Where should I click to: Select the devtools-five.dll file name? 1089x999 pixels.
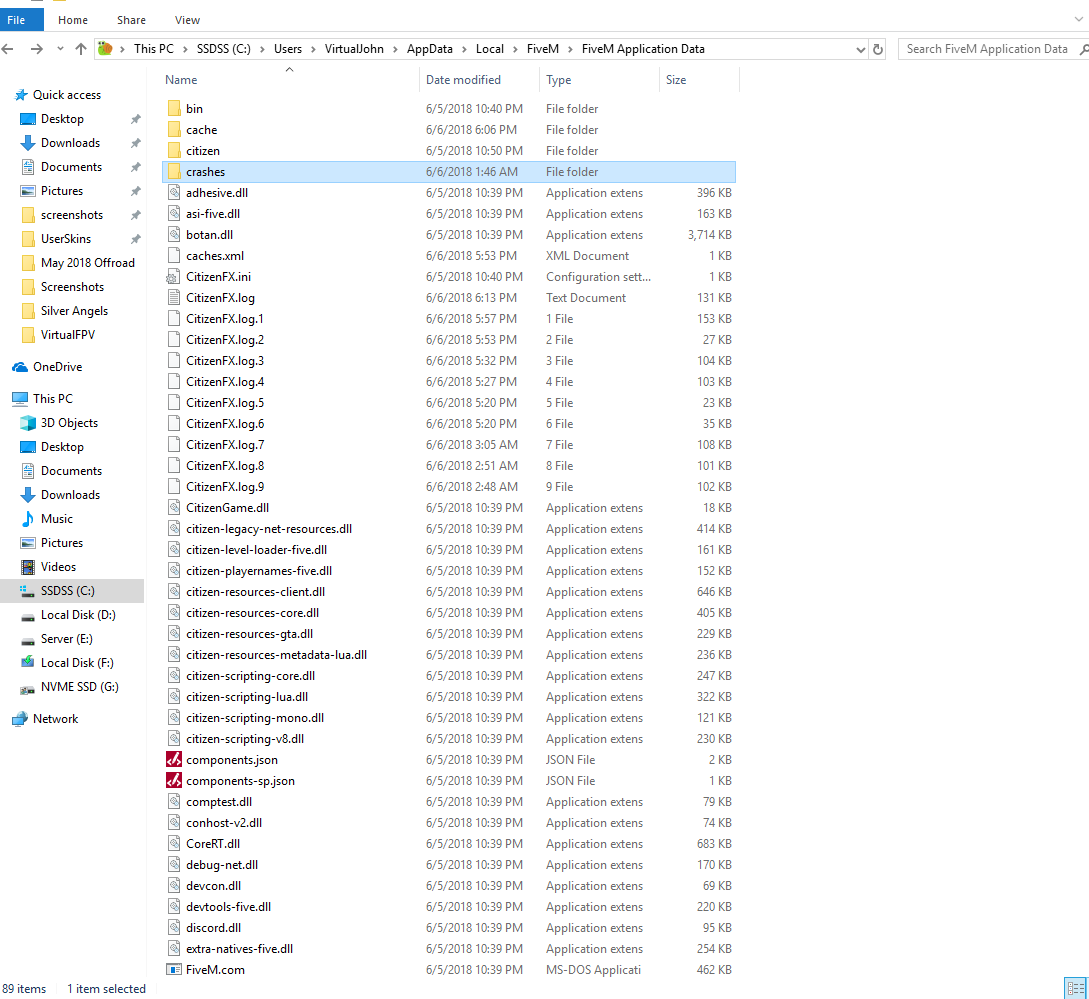click(228, 907)
